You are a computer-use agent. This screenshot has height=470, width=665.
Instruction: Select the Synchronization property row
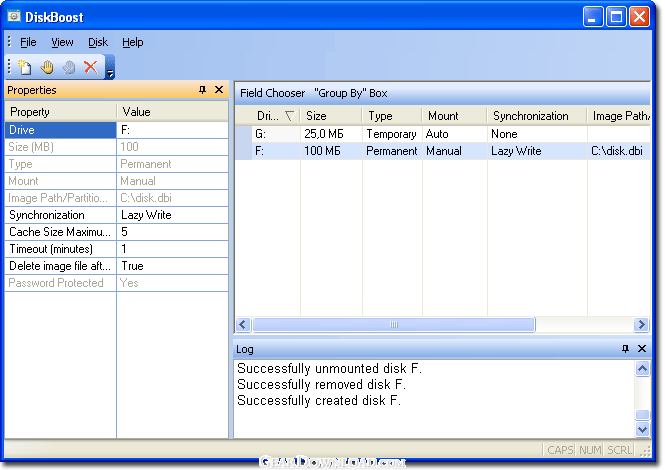pos(61,215)
